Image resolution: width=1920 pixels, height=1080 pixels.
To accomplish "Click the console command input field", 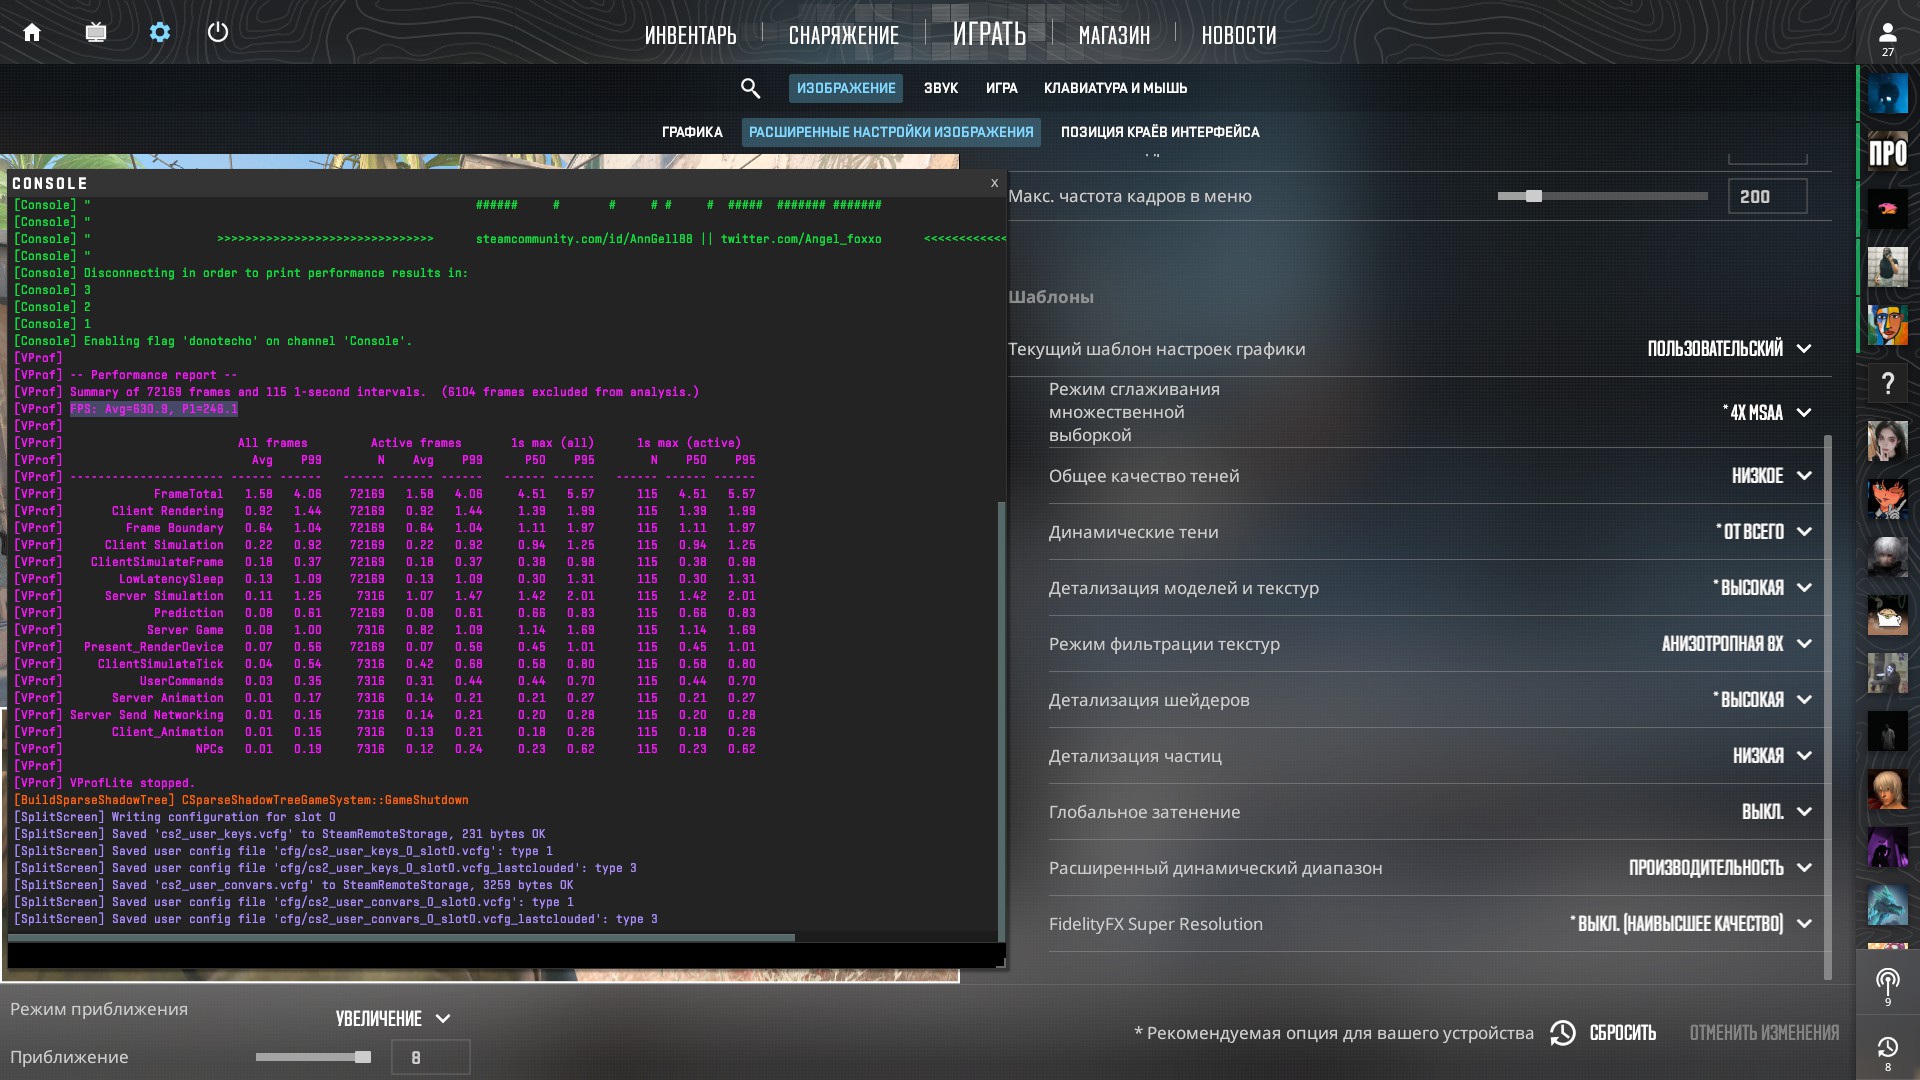I will (x=500, y=956).
